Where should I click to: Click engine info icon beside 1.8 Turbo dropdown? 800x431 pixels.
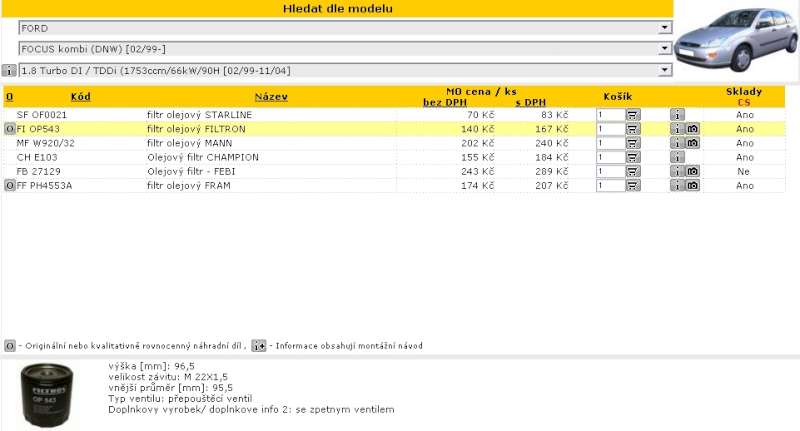pyautogui.click(x=9, y=71)
